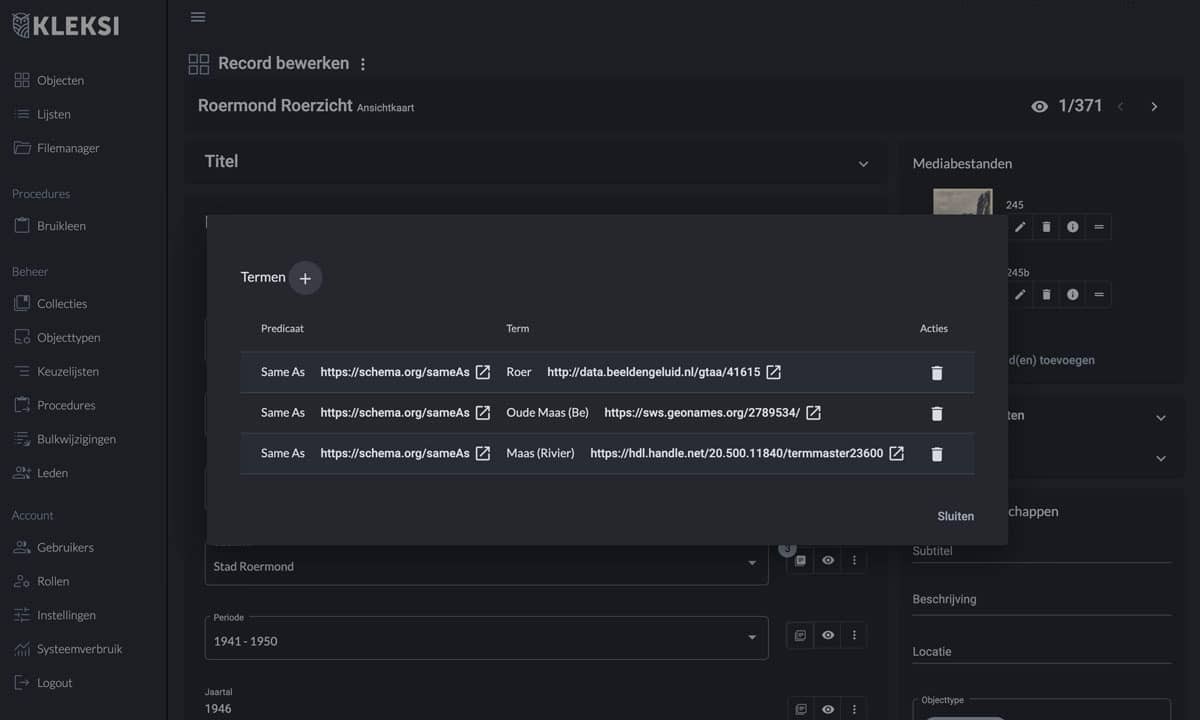Open Record bewerken three-dot options menu

[363, 64]
